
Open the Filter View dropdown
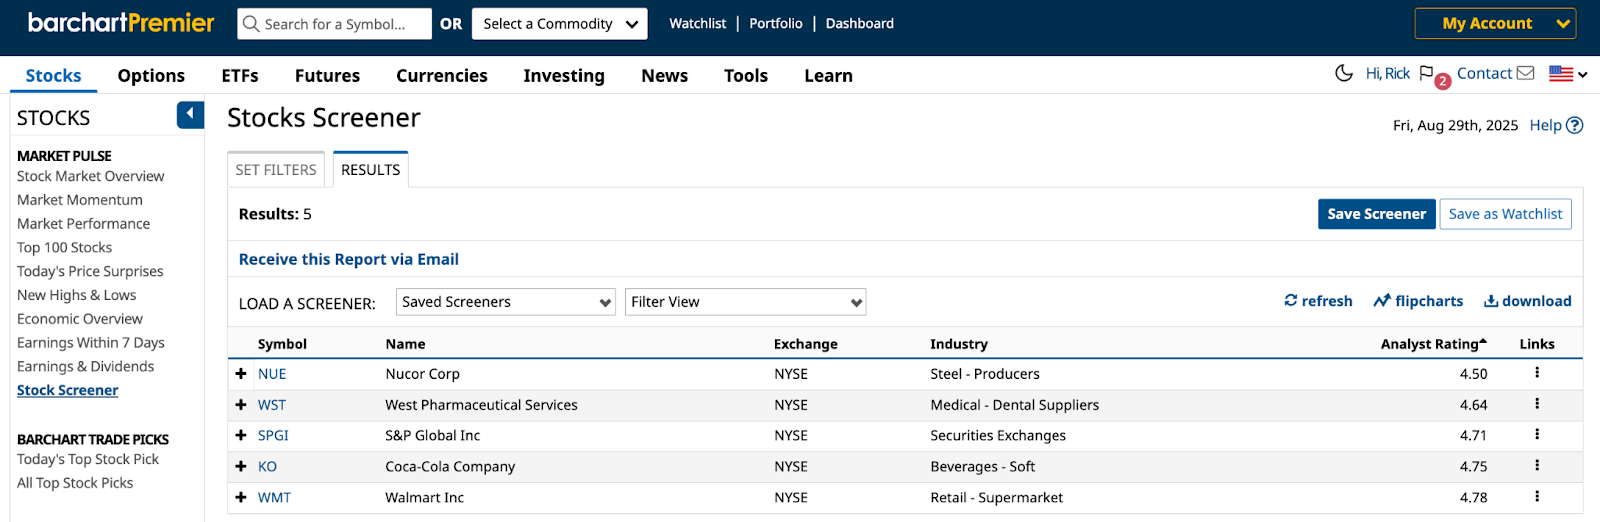point(746,302)
